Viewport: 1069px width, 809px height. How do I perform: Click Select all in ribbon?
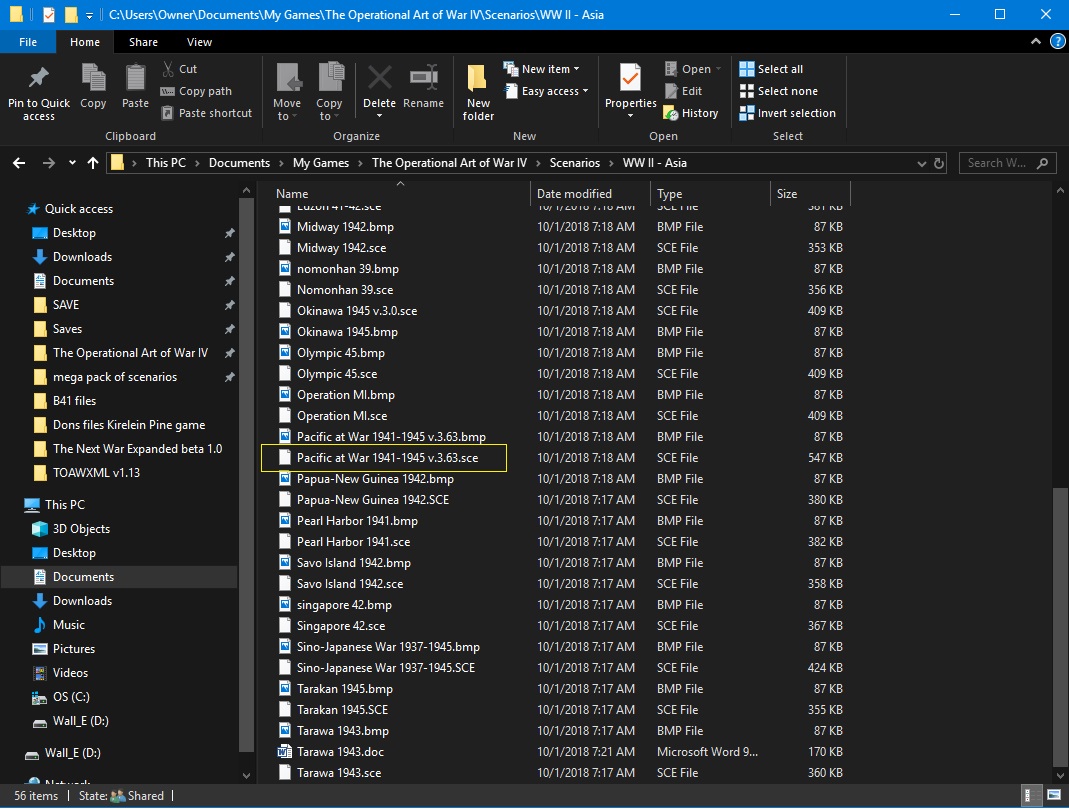coord(771,69)
